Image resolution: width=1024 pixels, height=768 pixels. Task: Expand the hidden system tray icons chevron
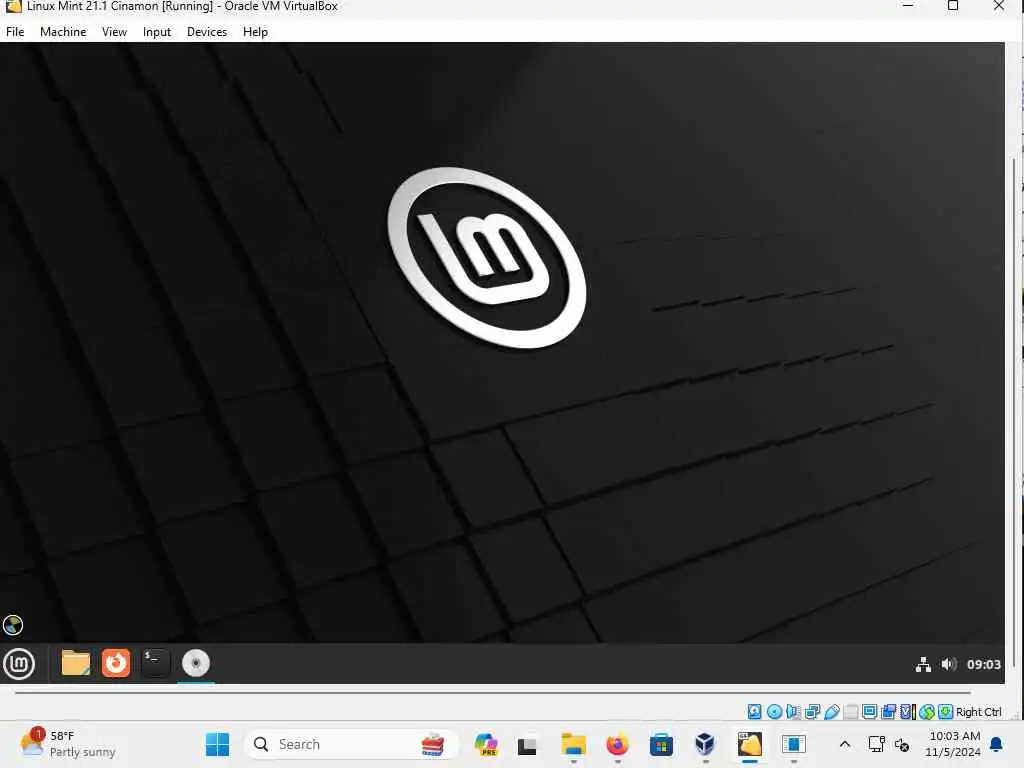pyautogui.click(x=844, y=744)
